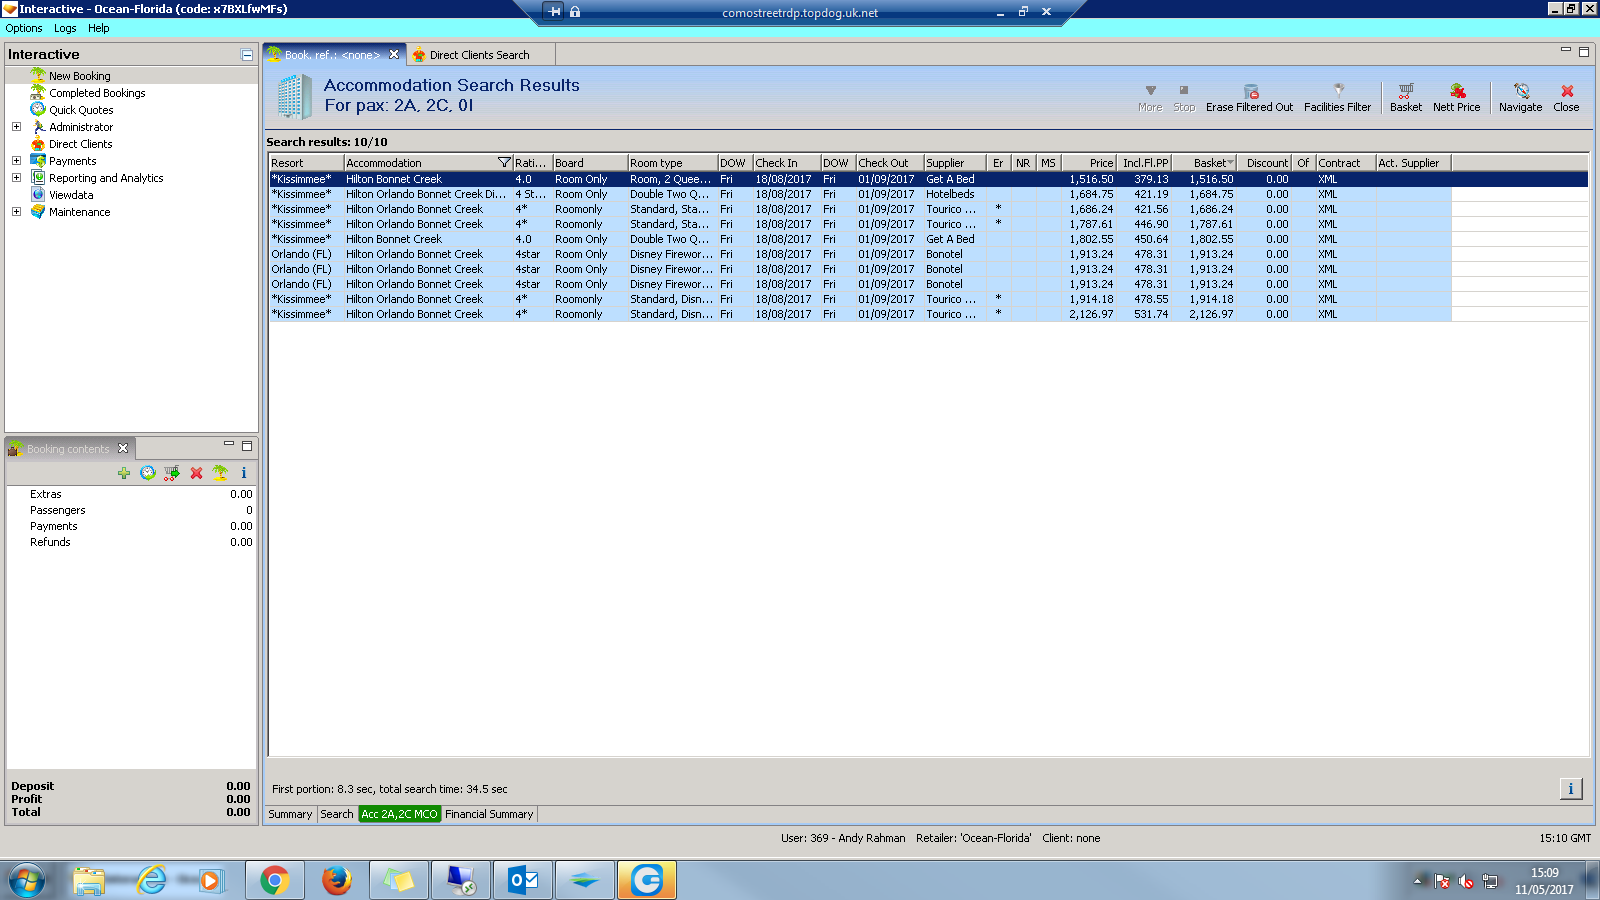Viewport: 1600px width, 900px height.
Task: Click the More arrow in results toolbar
Action: [x=1150, y=98]
